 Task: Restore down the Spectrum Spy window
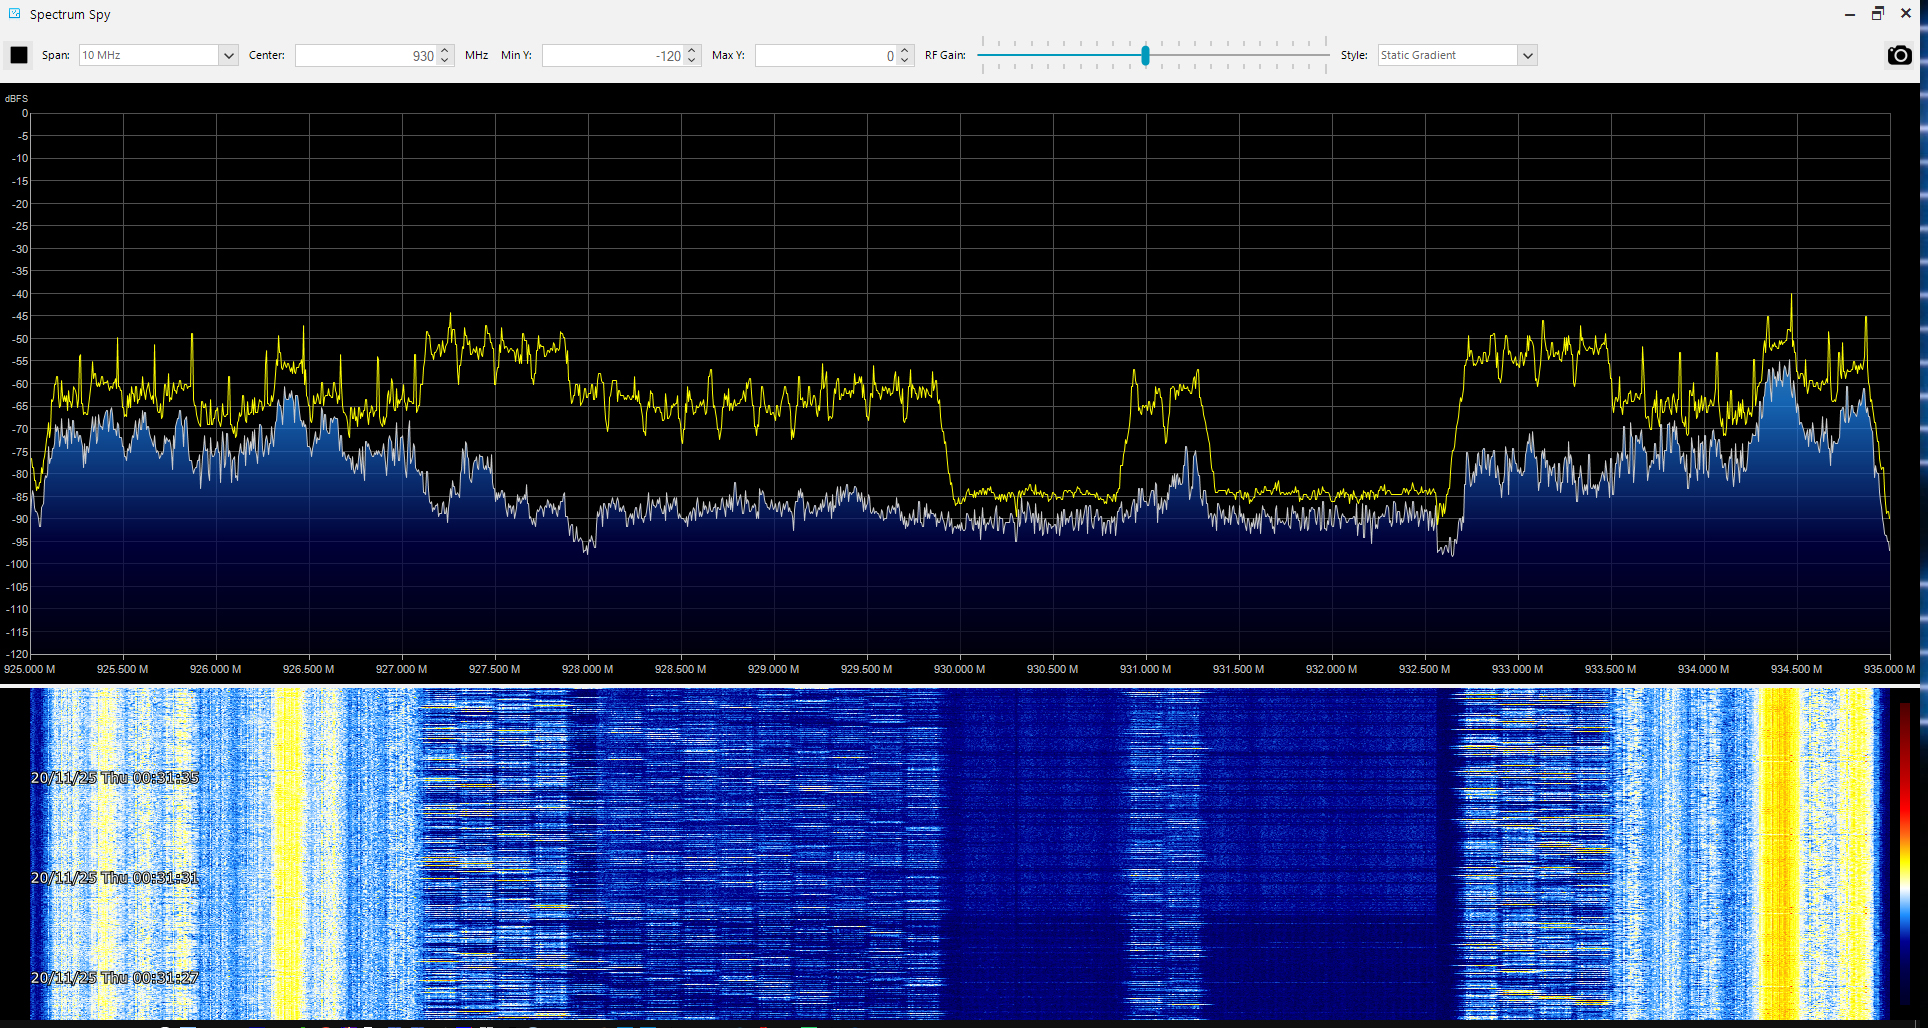click(x=1877, y=14)
